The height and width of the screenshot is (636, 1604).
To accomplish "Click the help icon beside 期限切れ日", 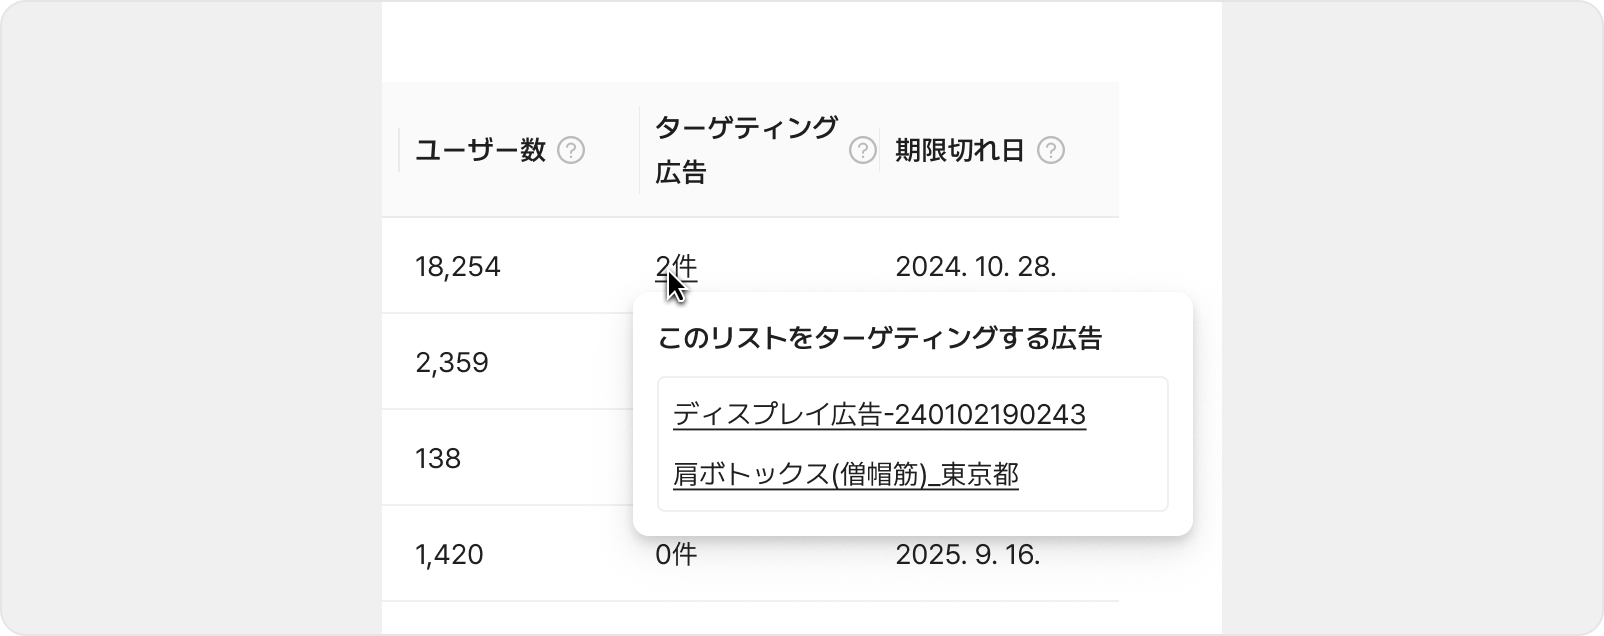I will point(1051,150).
